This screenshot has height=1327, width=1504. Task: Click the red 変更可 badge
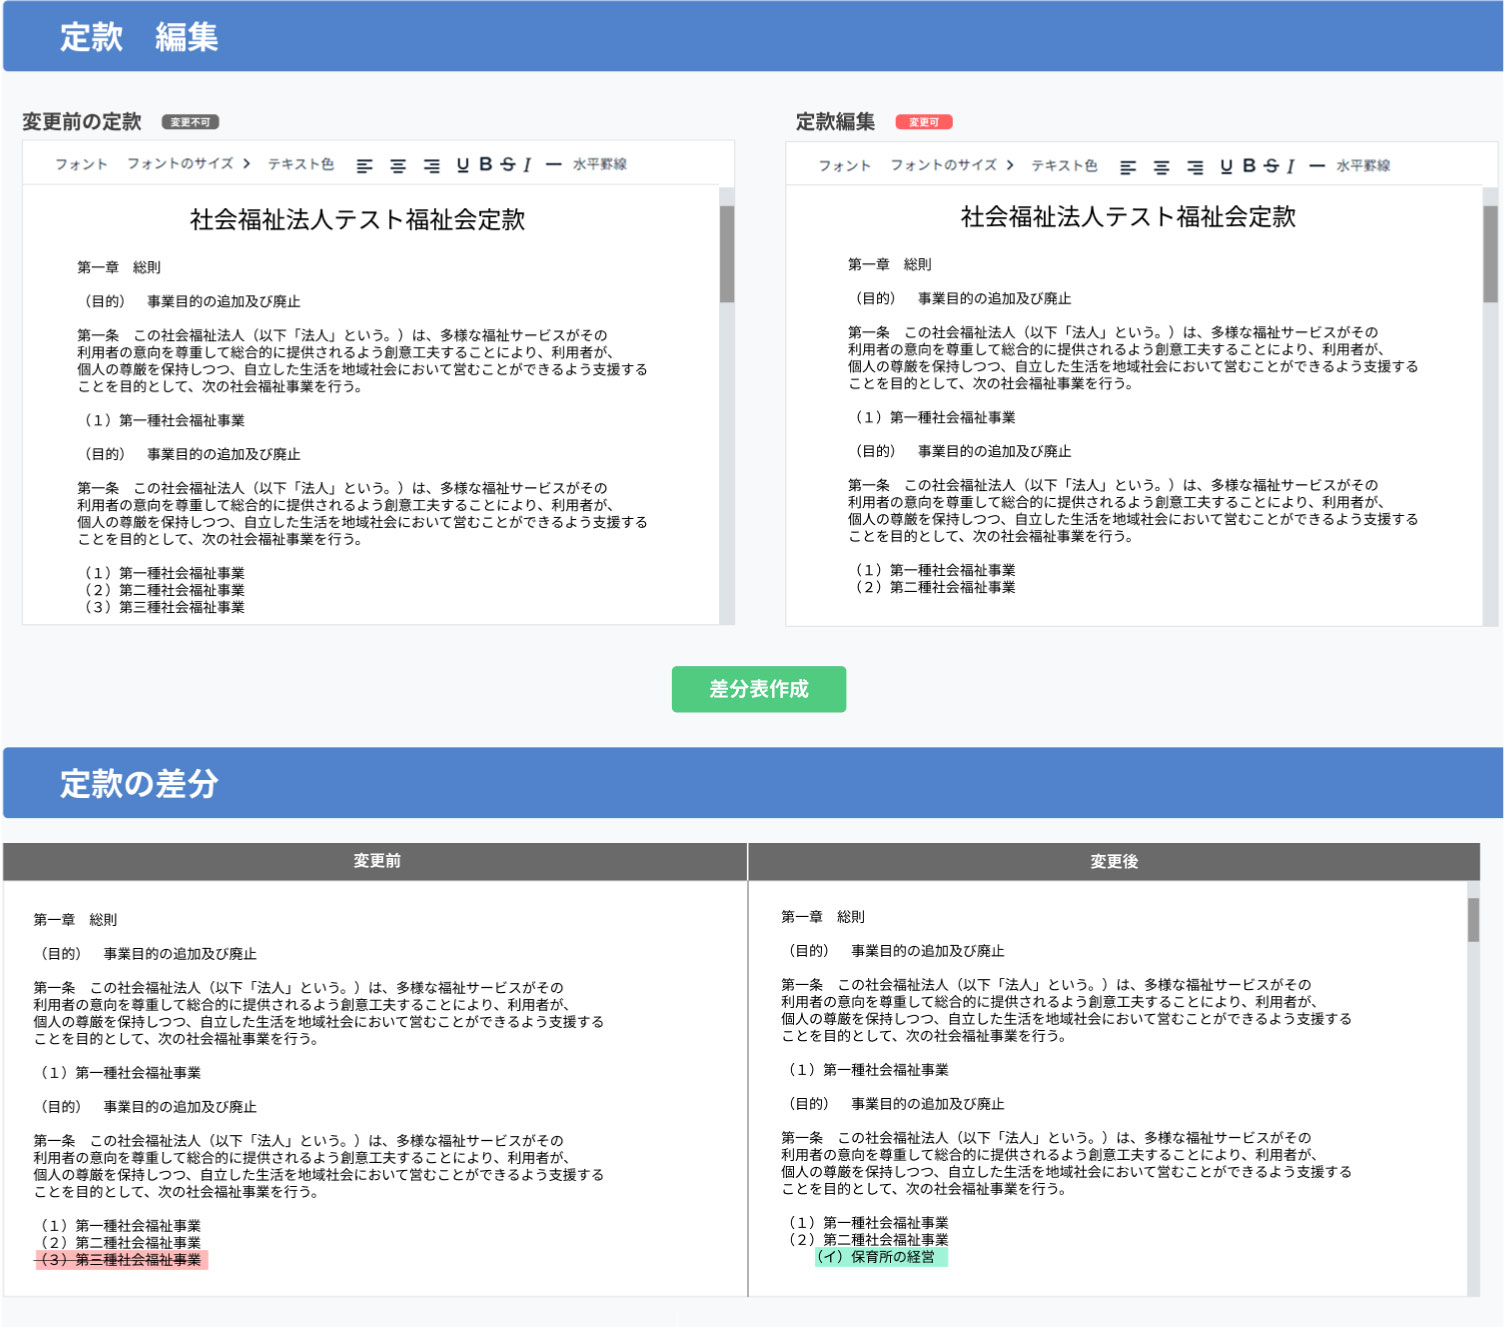(923, 122)
